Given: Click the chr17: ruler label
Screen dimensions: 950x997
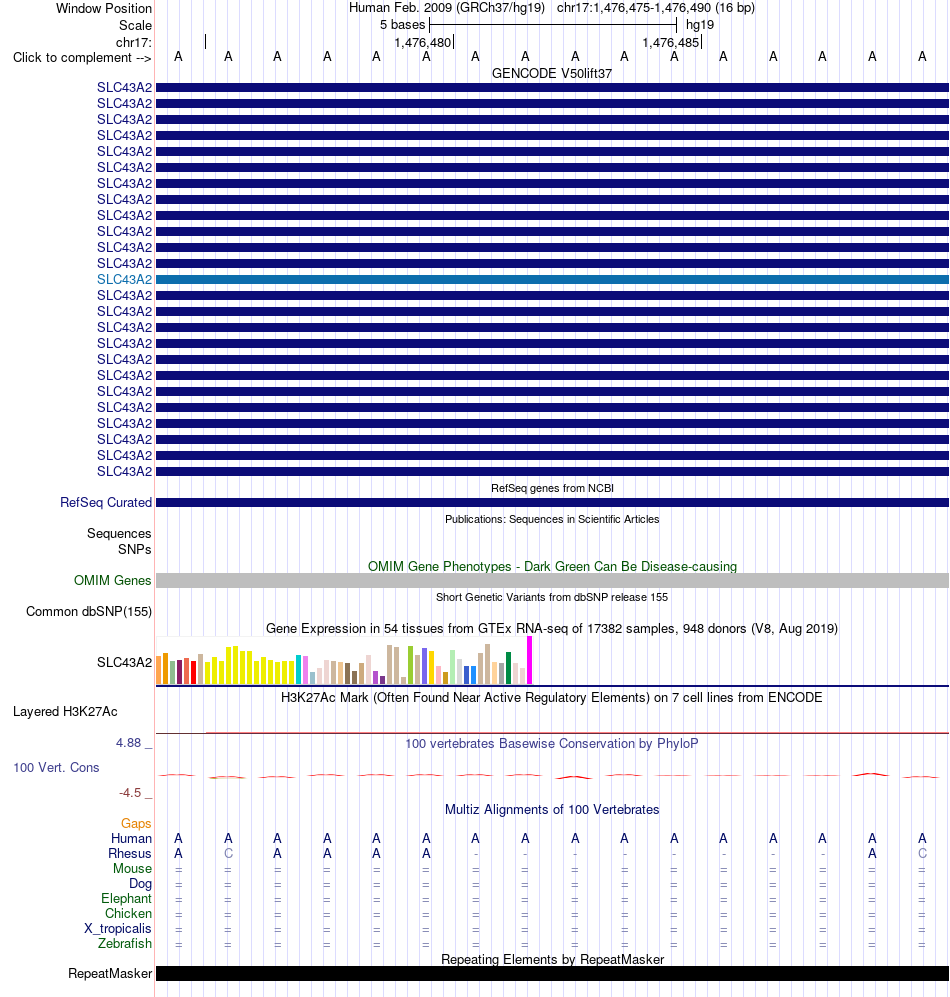Looking at the screenshot, I should tap(134, 43).
